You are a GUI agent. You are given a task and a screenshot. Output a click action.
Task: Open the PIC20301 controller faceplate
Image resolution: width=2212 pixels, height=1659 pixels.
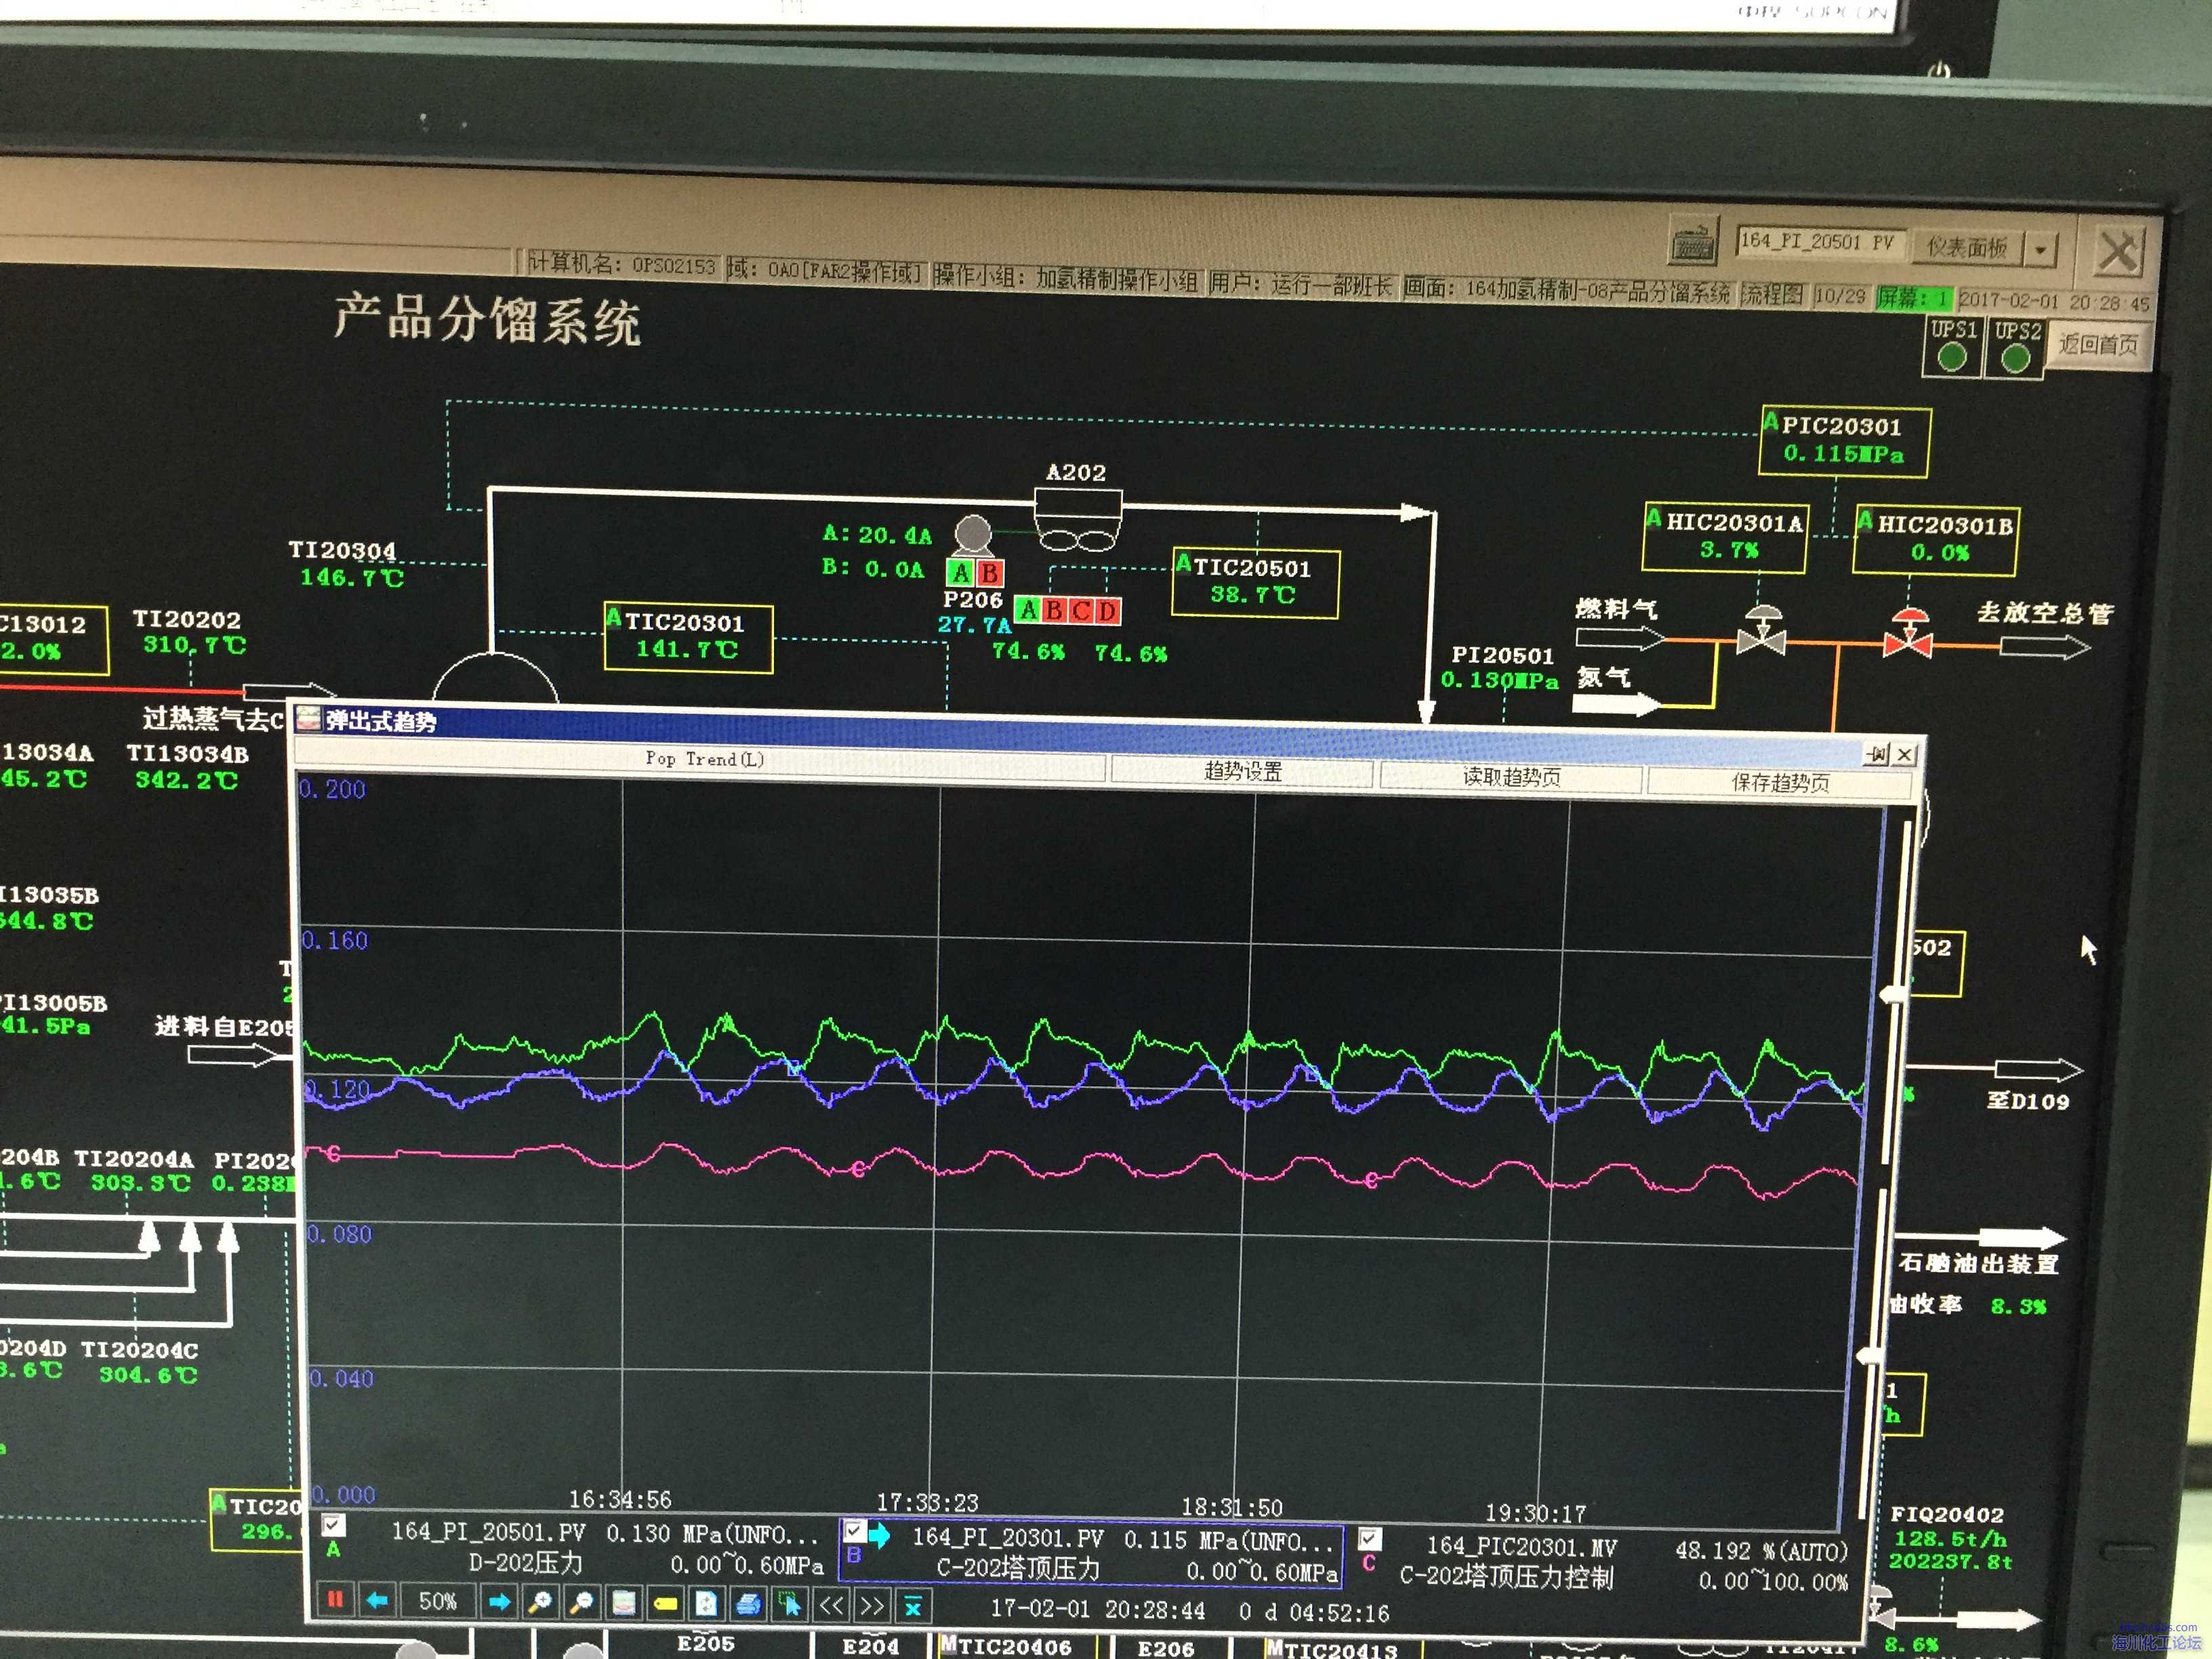tap(1844, 441)
